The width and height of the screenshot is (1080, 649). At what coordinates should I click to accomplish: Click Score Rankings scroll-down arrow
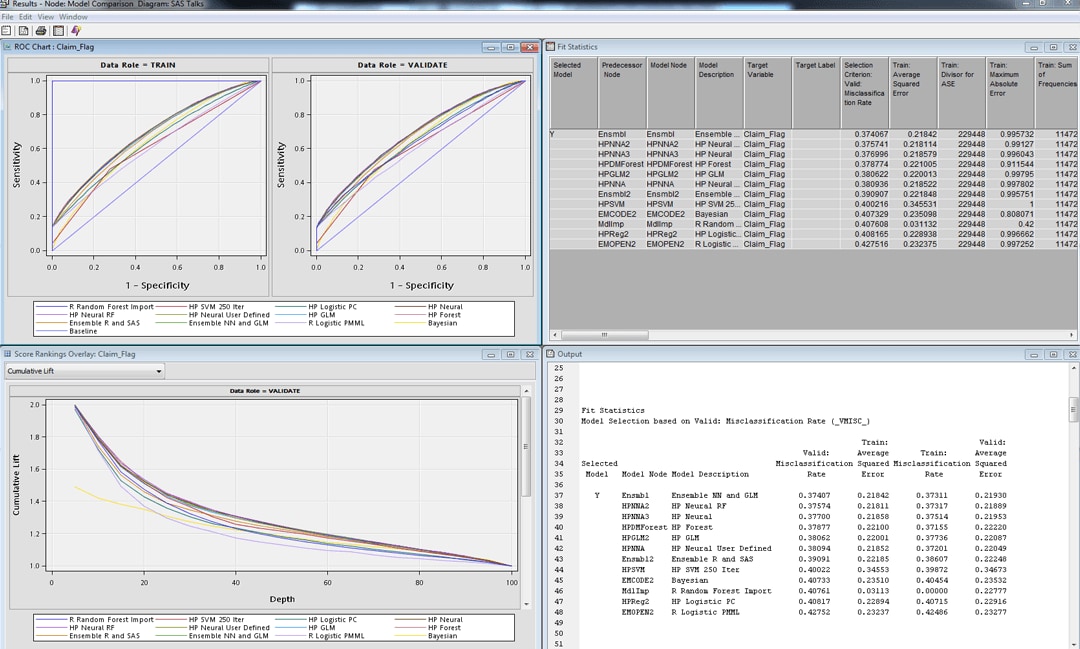click(x=527, y=604)
